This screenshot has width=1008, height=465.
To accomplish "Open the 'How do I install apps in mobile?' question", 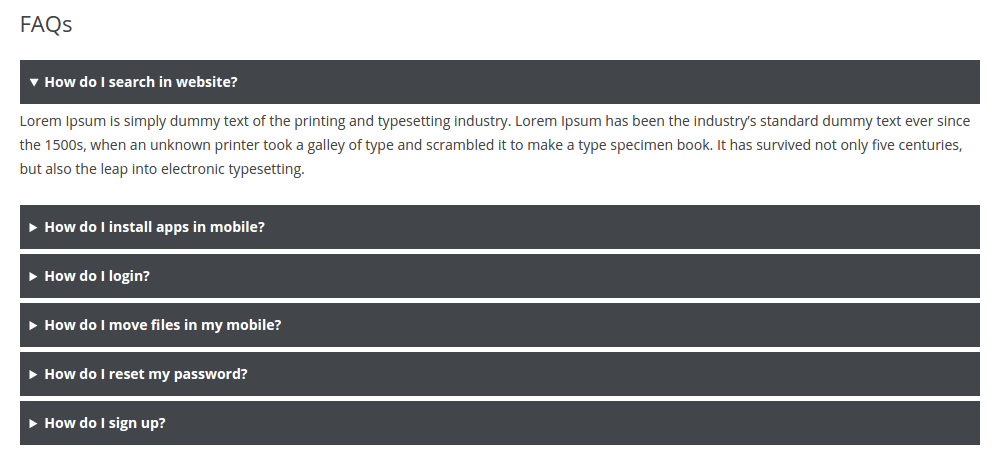I will tap(154, 227).
